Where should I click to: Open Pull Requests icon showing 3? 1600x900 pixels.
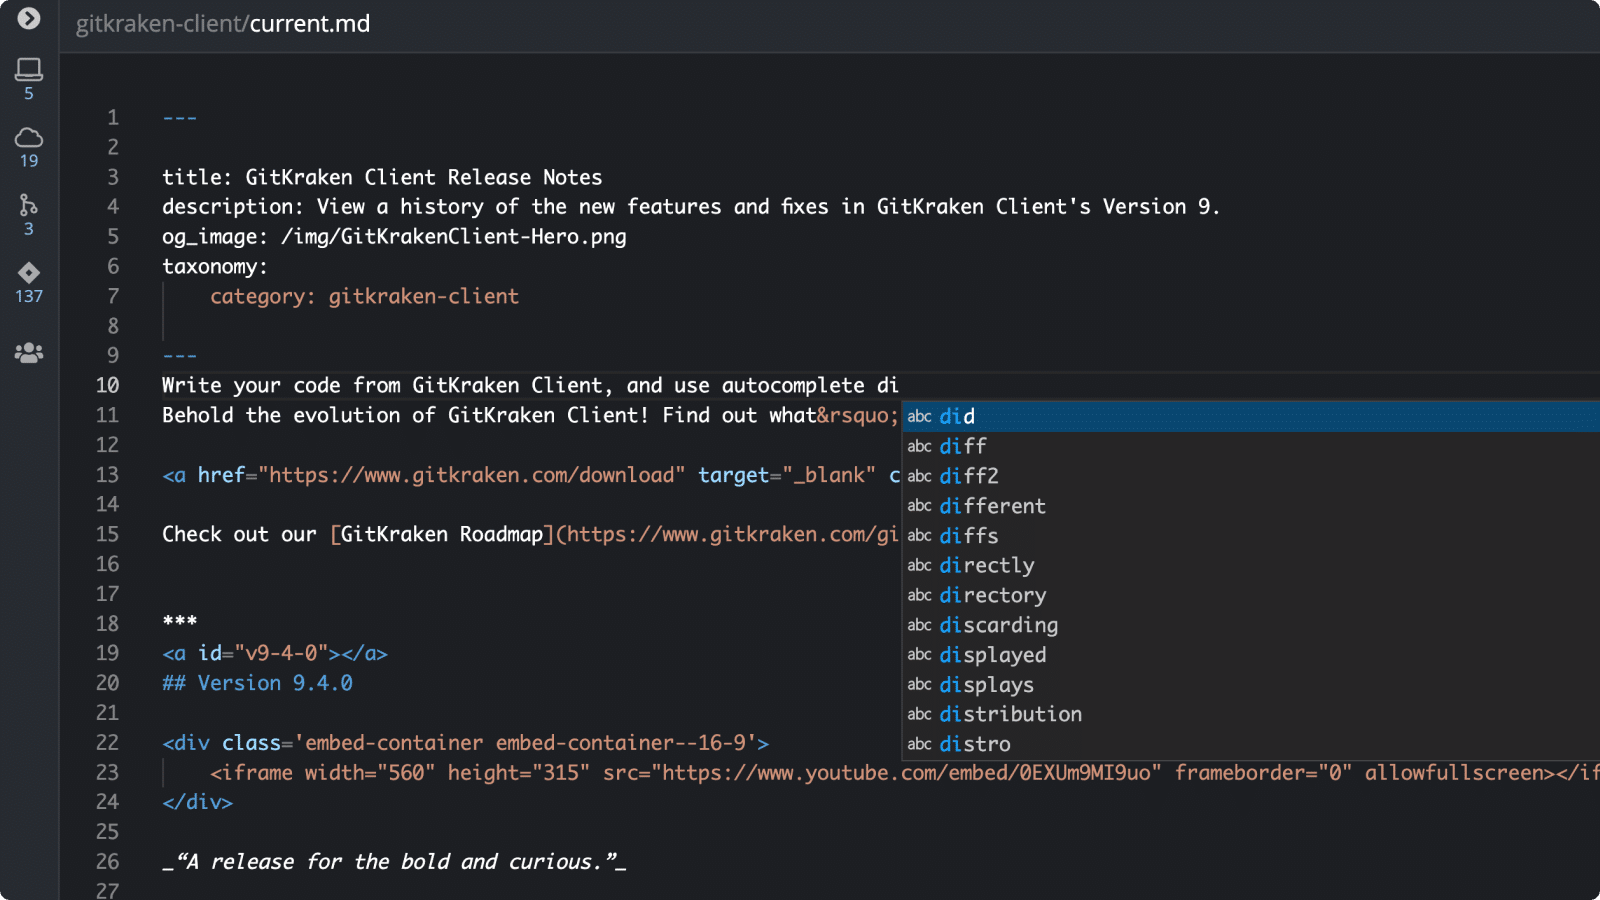29,215
